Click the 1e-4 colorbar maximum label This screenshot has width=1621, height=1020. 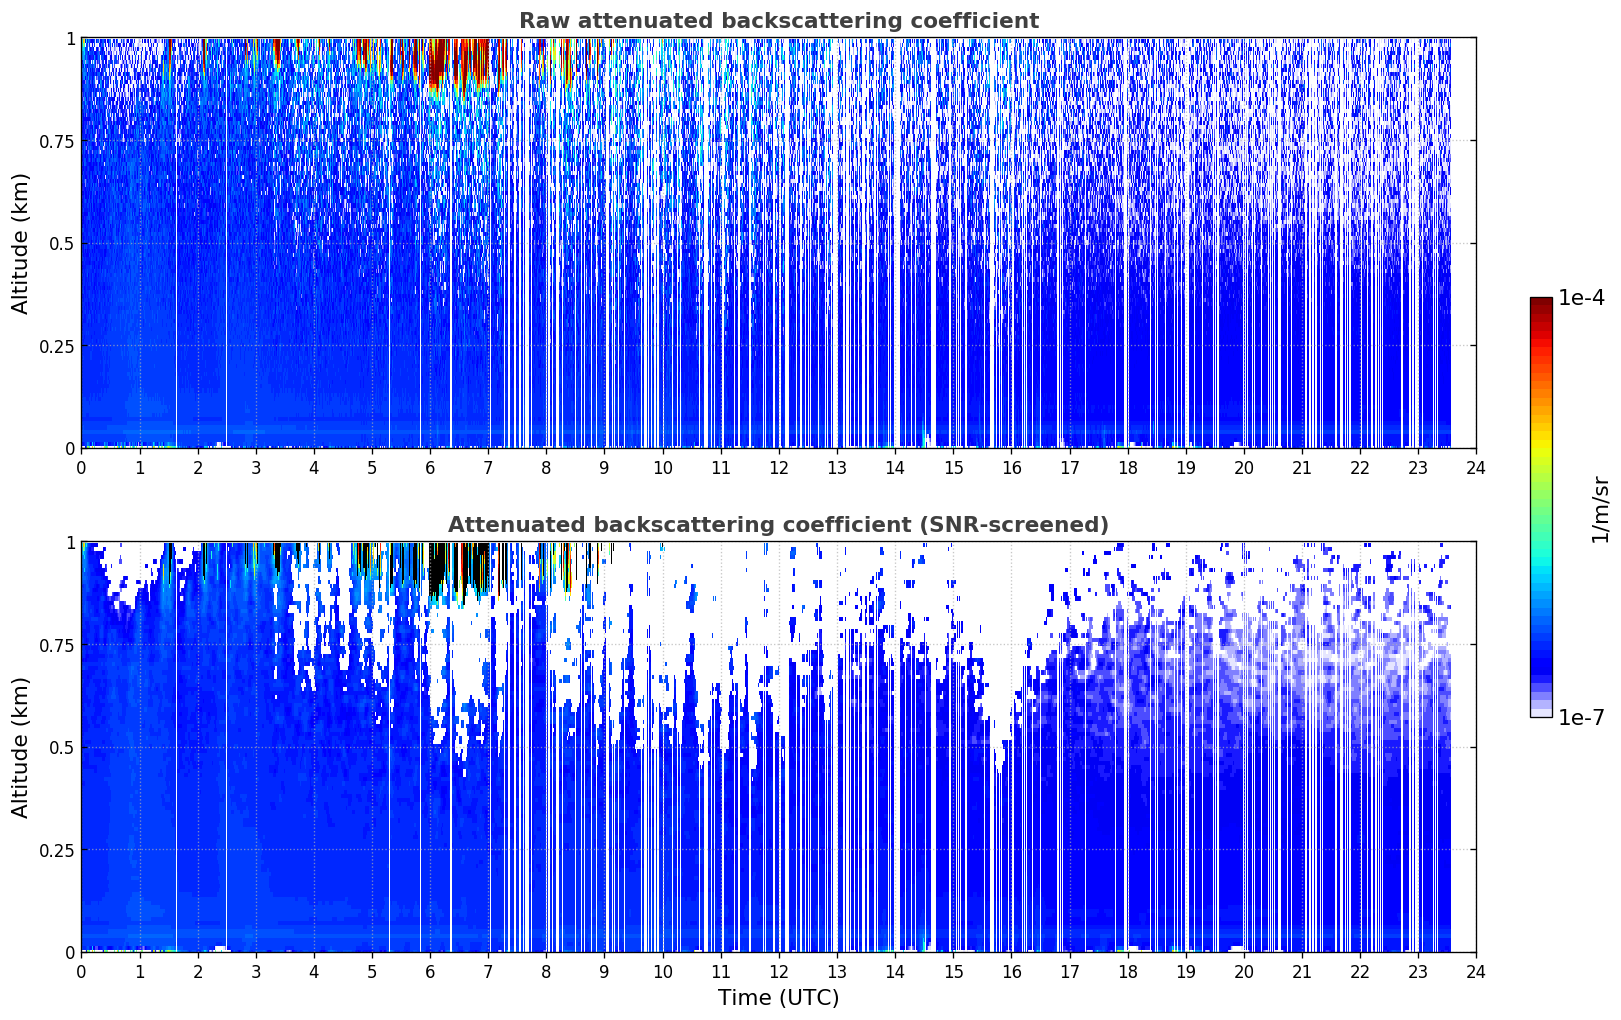(1581, 298)
